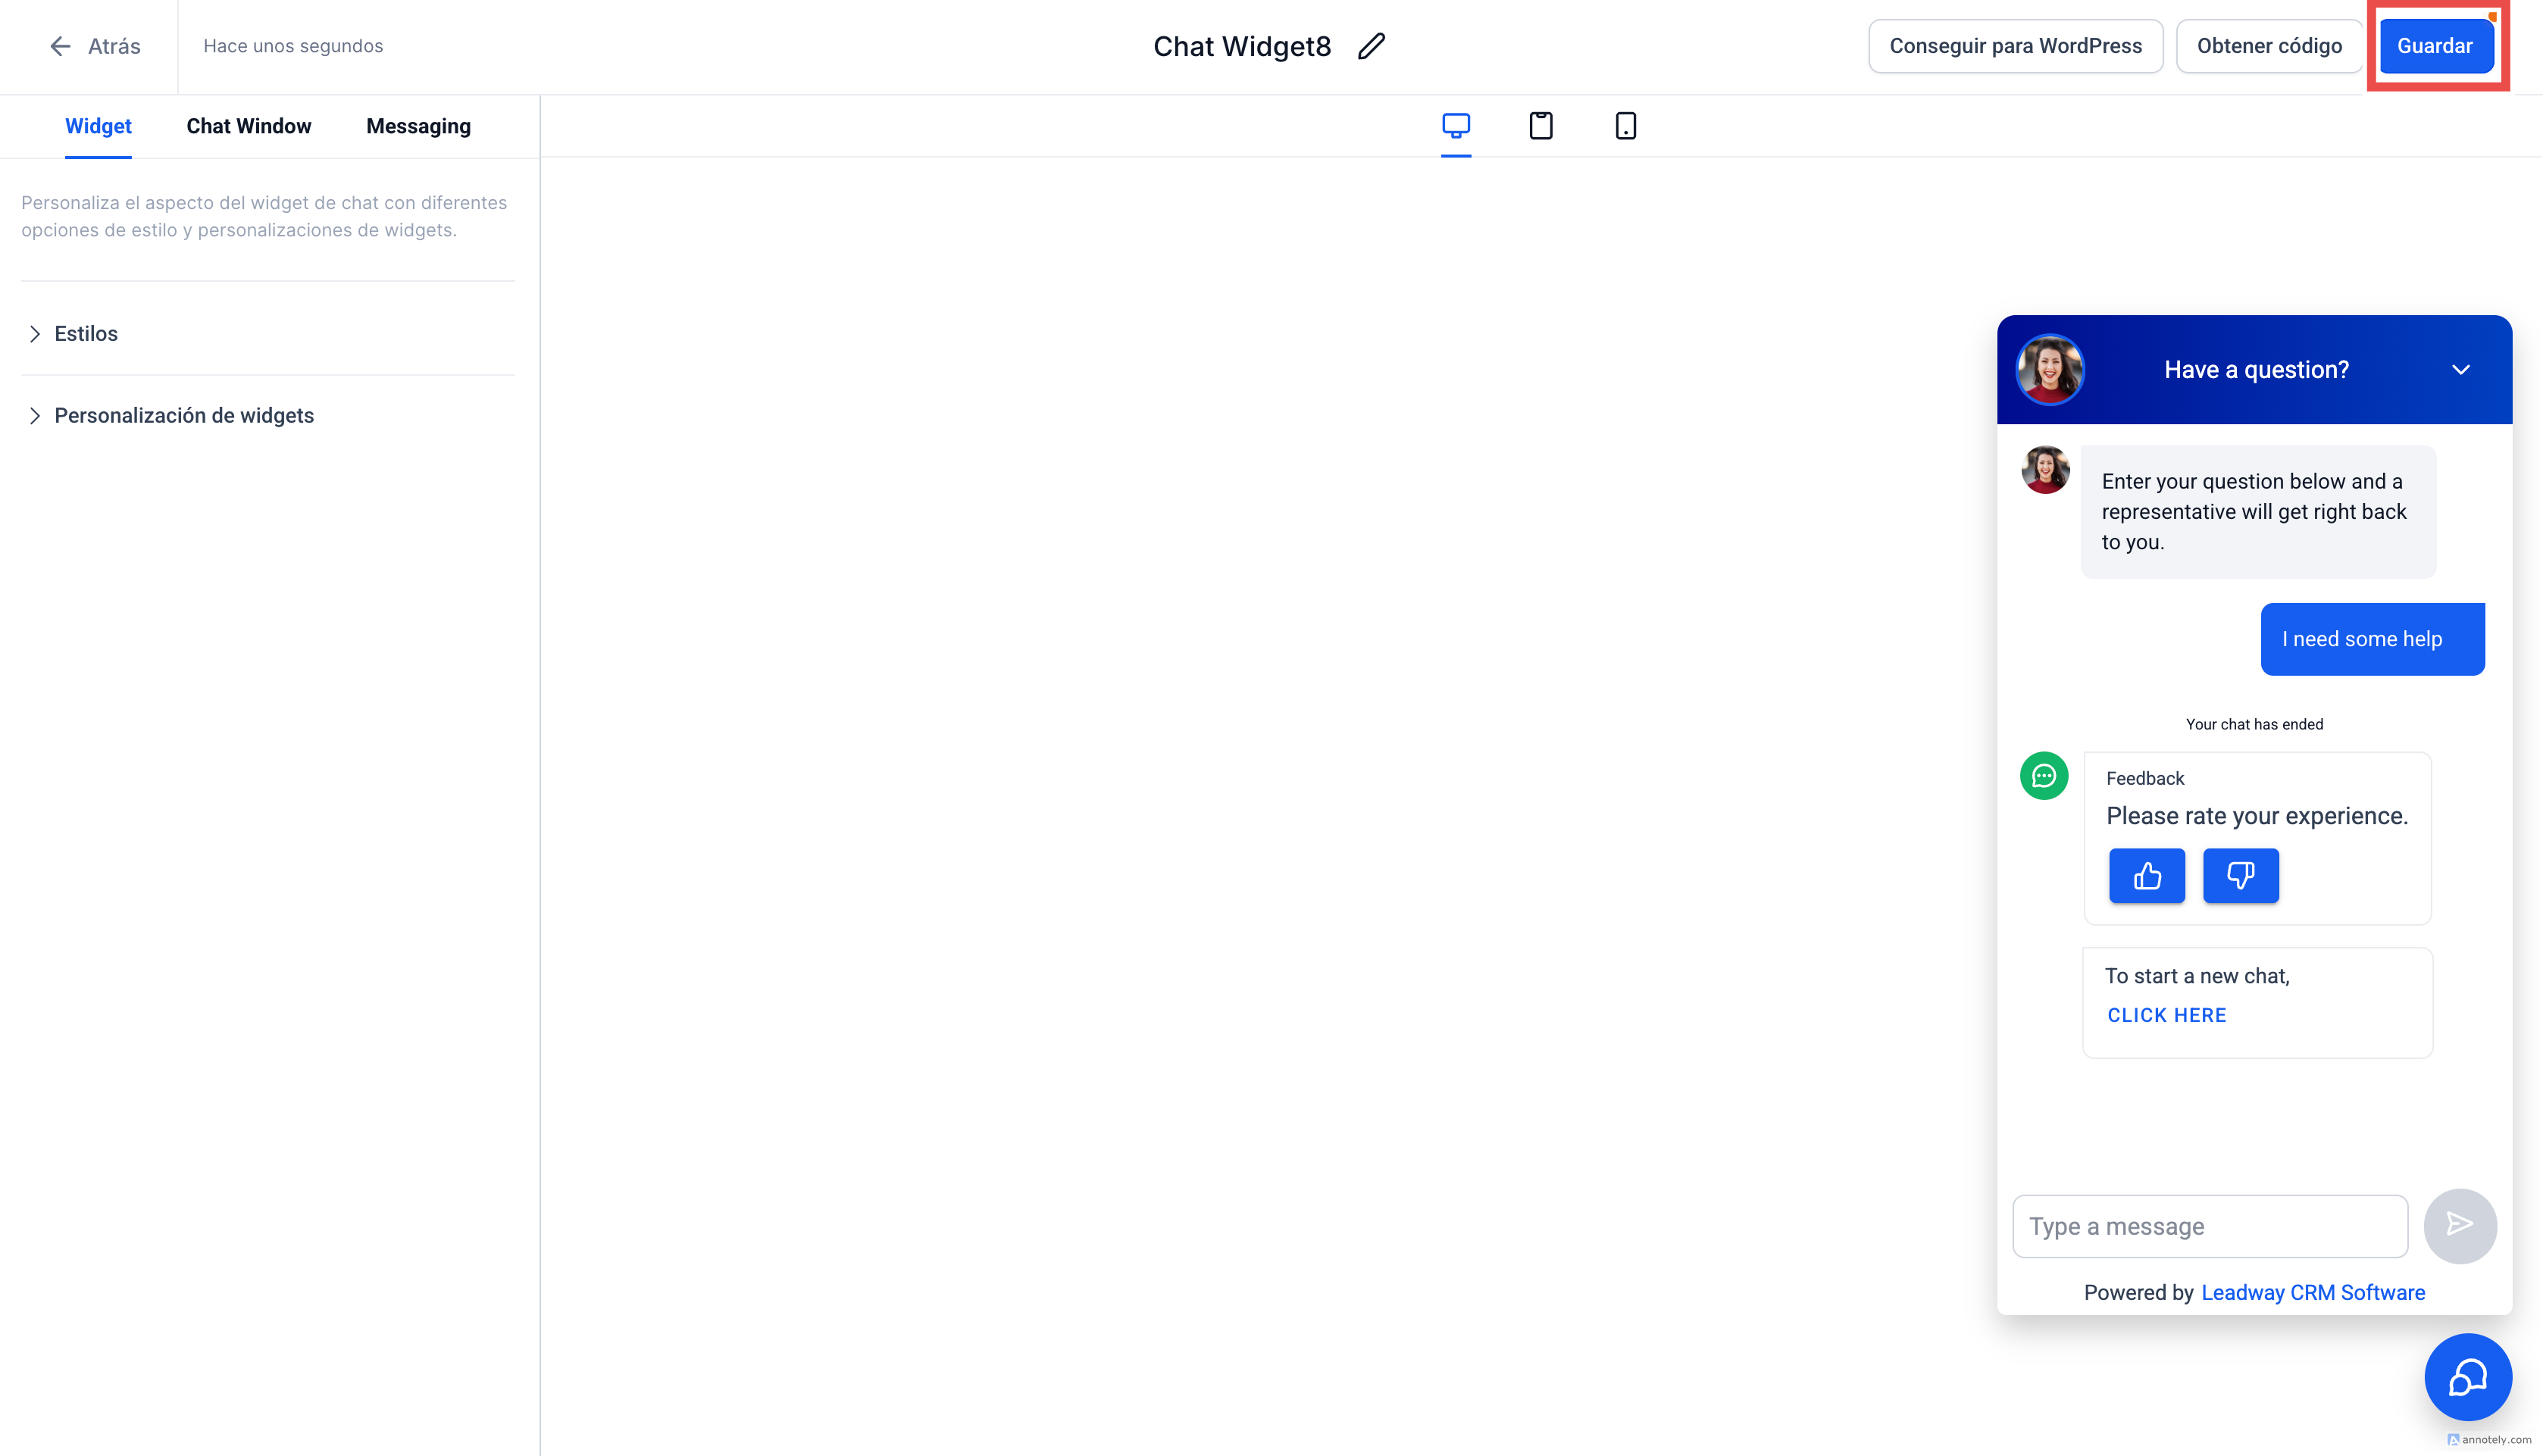The height and width of the screenshot is (1456, 2543).
Task: Click the round chat bubble launcher
Action: pos(2467,1377)
